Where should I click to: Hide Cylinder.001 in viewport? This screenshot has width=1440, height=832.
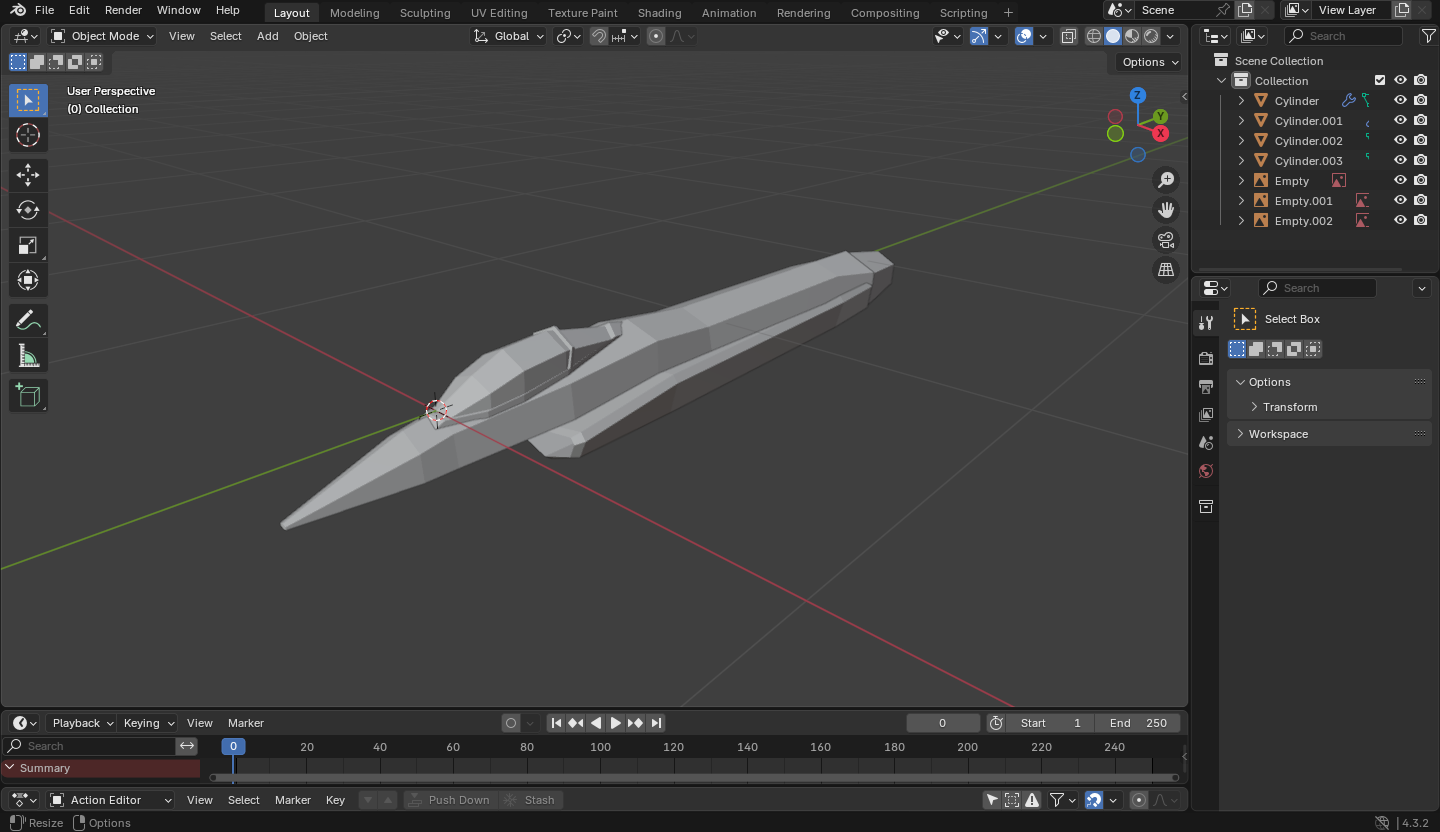[x=1400, y=120]
